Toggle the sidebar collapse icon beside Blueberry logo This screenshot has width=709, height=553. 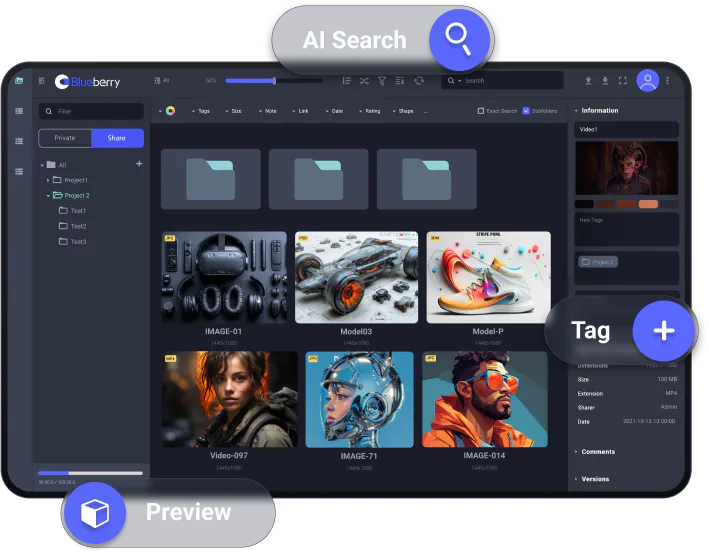click(x=42, y=80)
